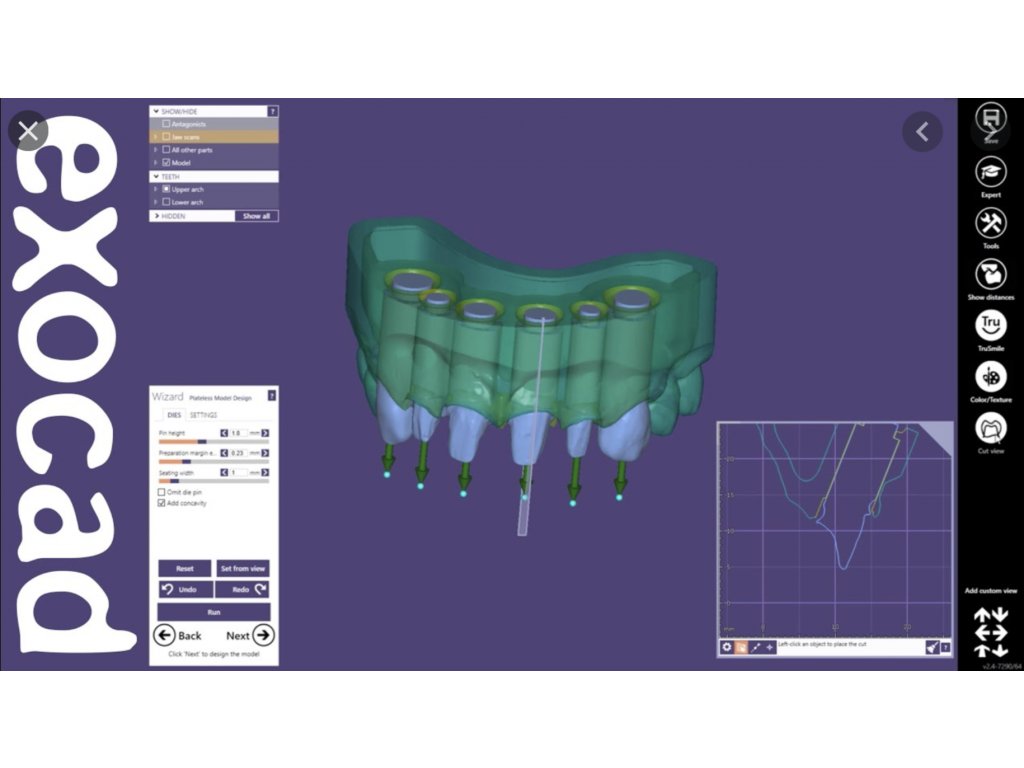The width and height of the screenshot is (1024, 768).
Task: Open the Color/Texture palette icon
Action: (x=991, y=377)
